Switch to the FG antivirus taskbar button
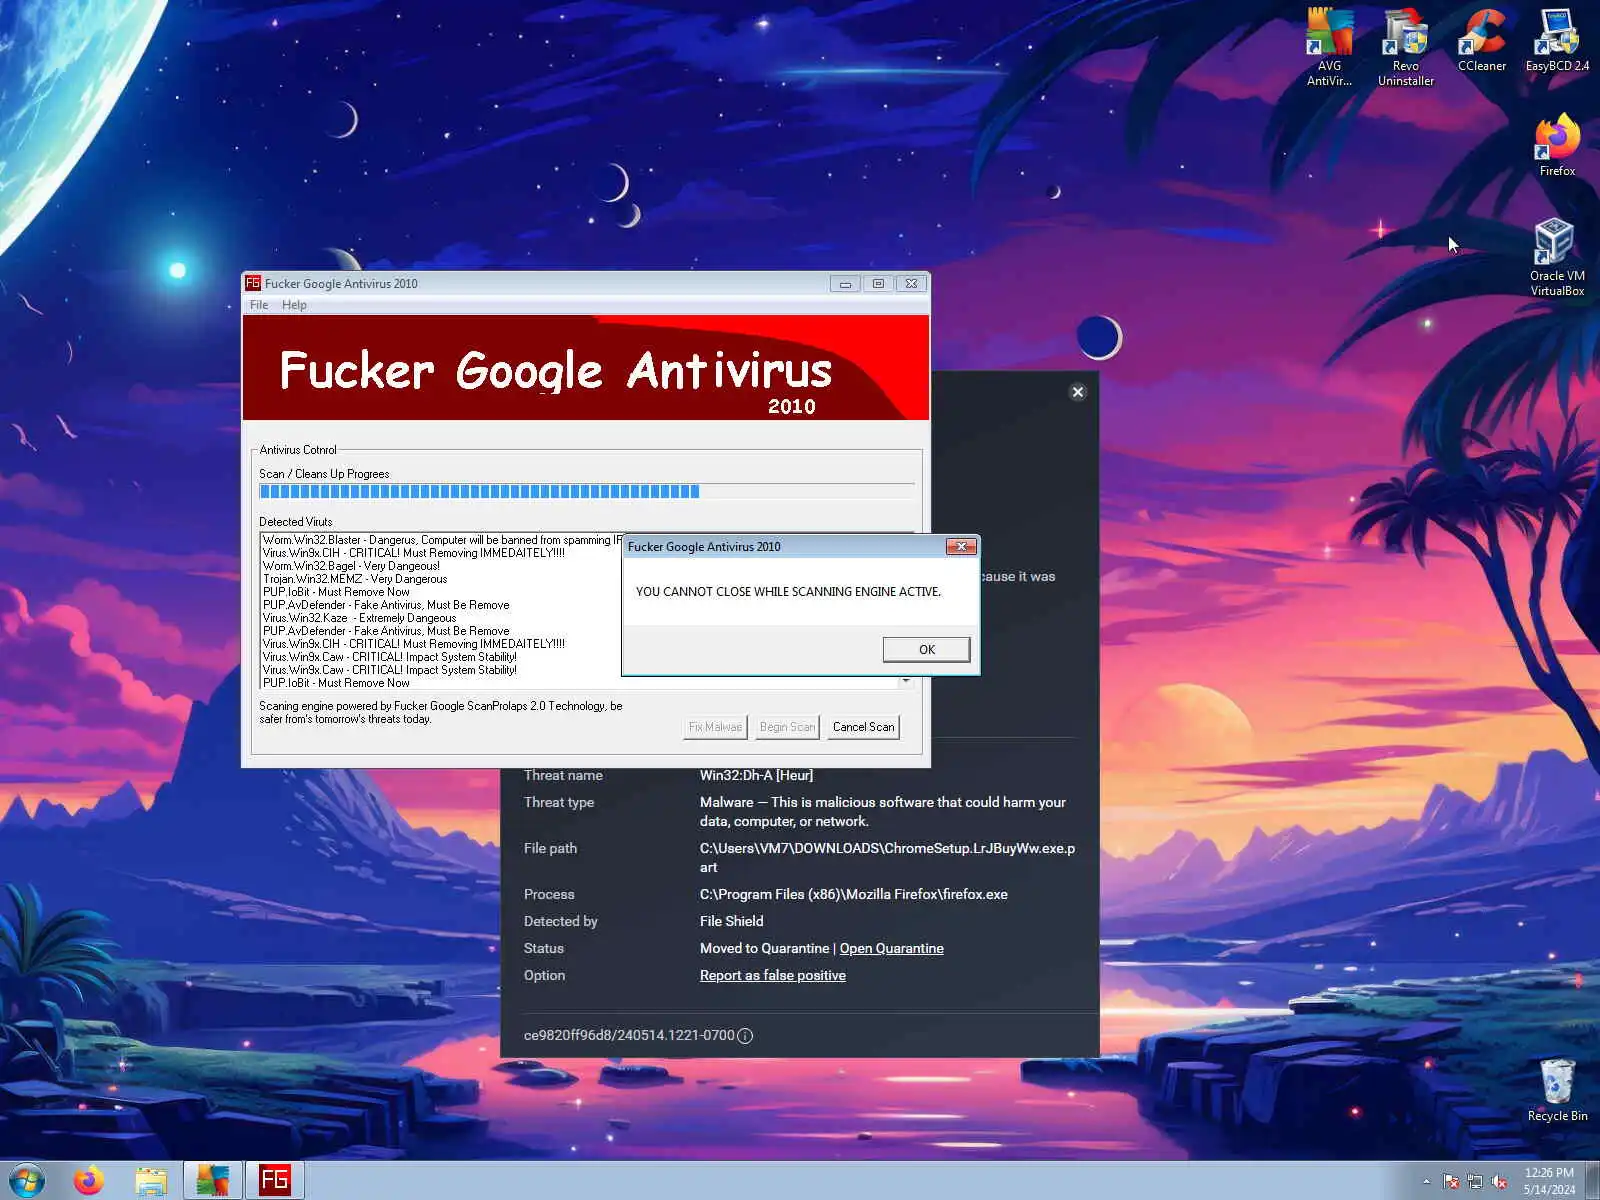This screenshot has width=1600, height=1200. click(275, 1181)
